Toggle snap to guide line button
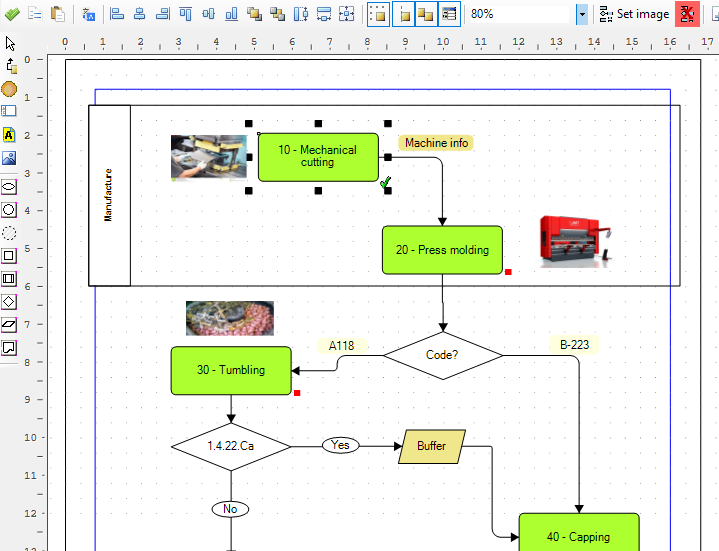Image resolution: width=719 pixels, height=551 pixels. (404, 14)
